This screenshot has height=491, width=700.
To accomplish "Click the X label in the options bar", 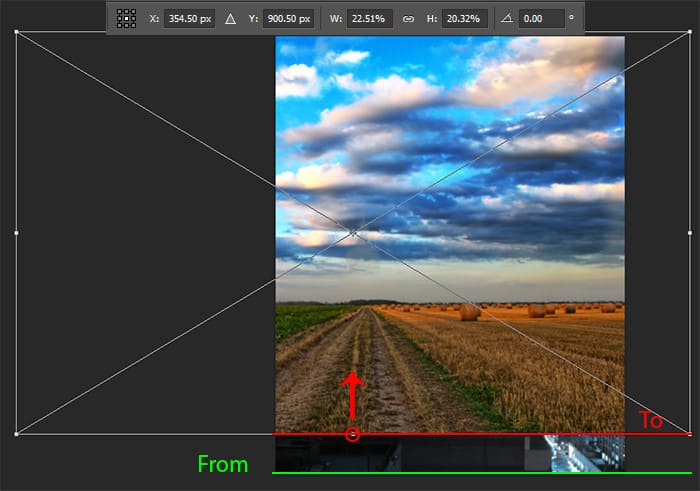I will pyautogui.click(x=154, y=18).
